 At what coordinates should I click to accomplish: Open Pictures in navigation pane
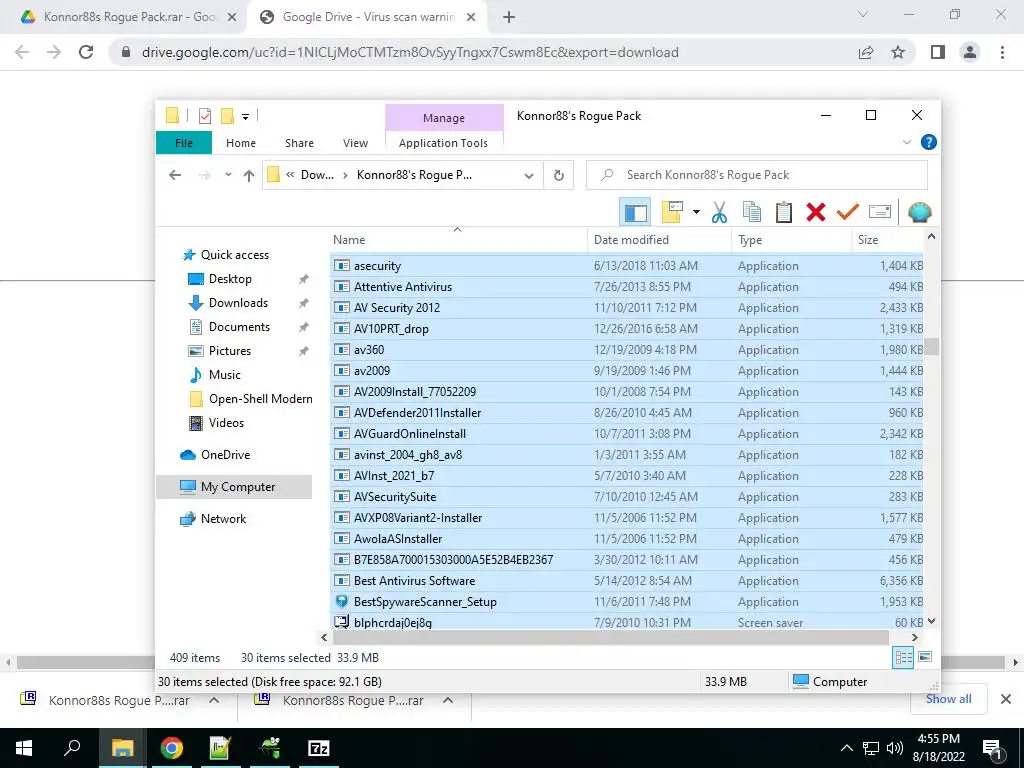(x=229, y=351)
